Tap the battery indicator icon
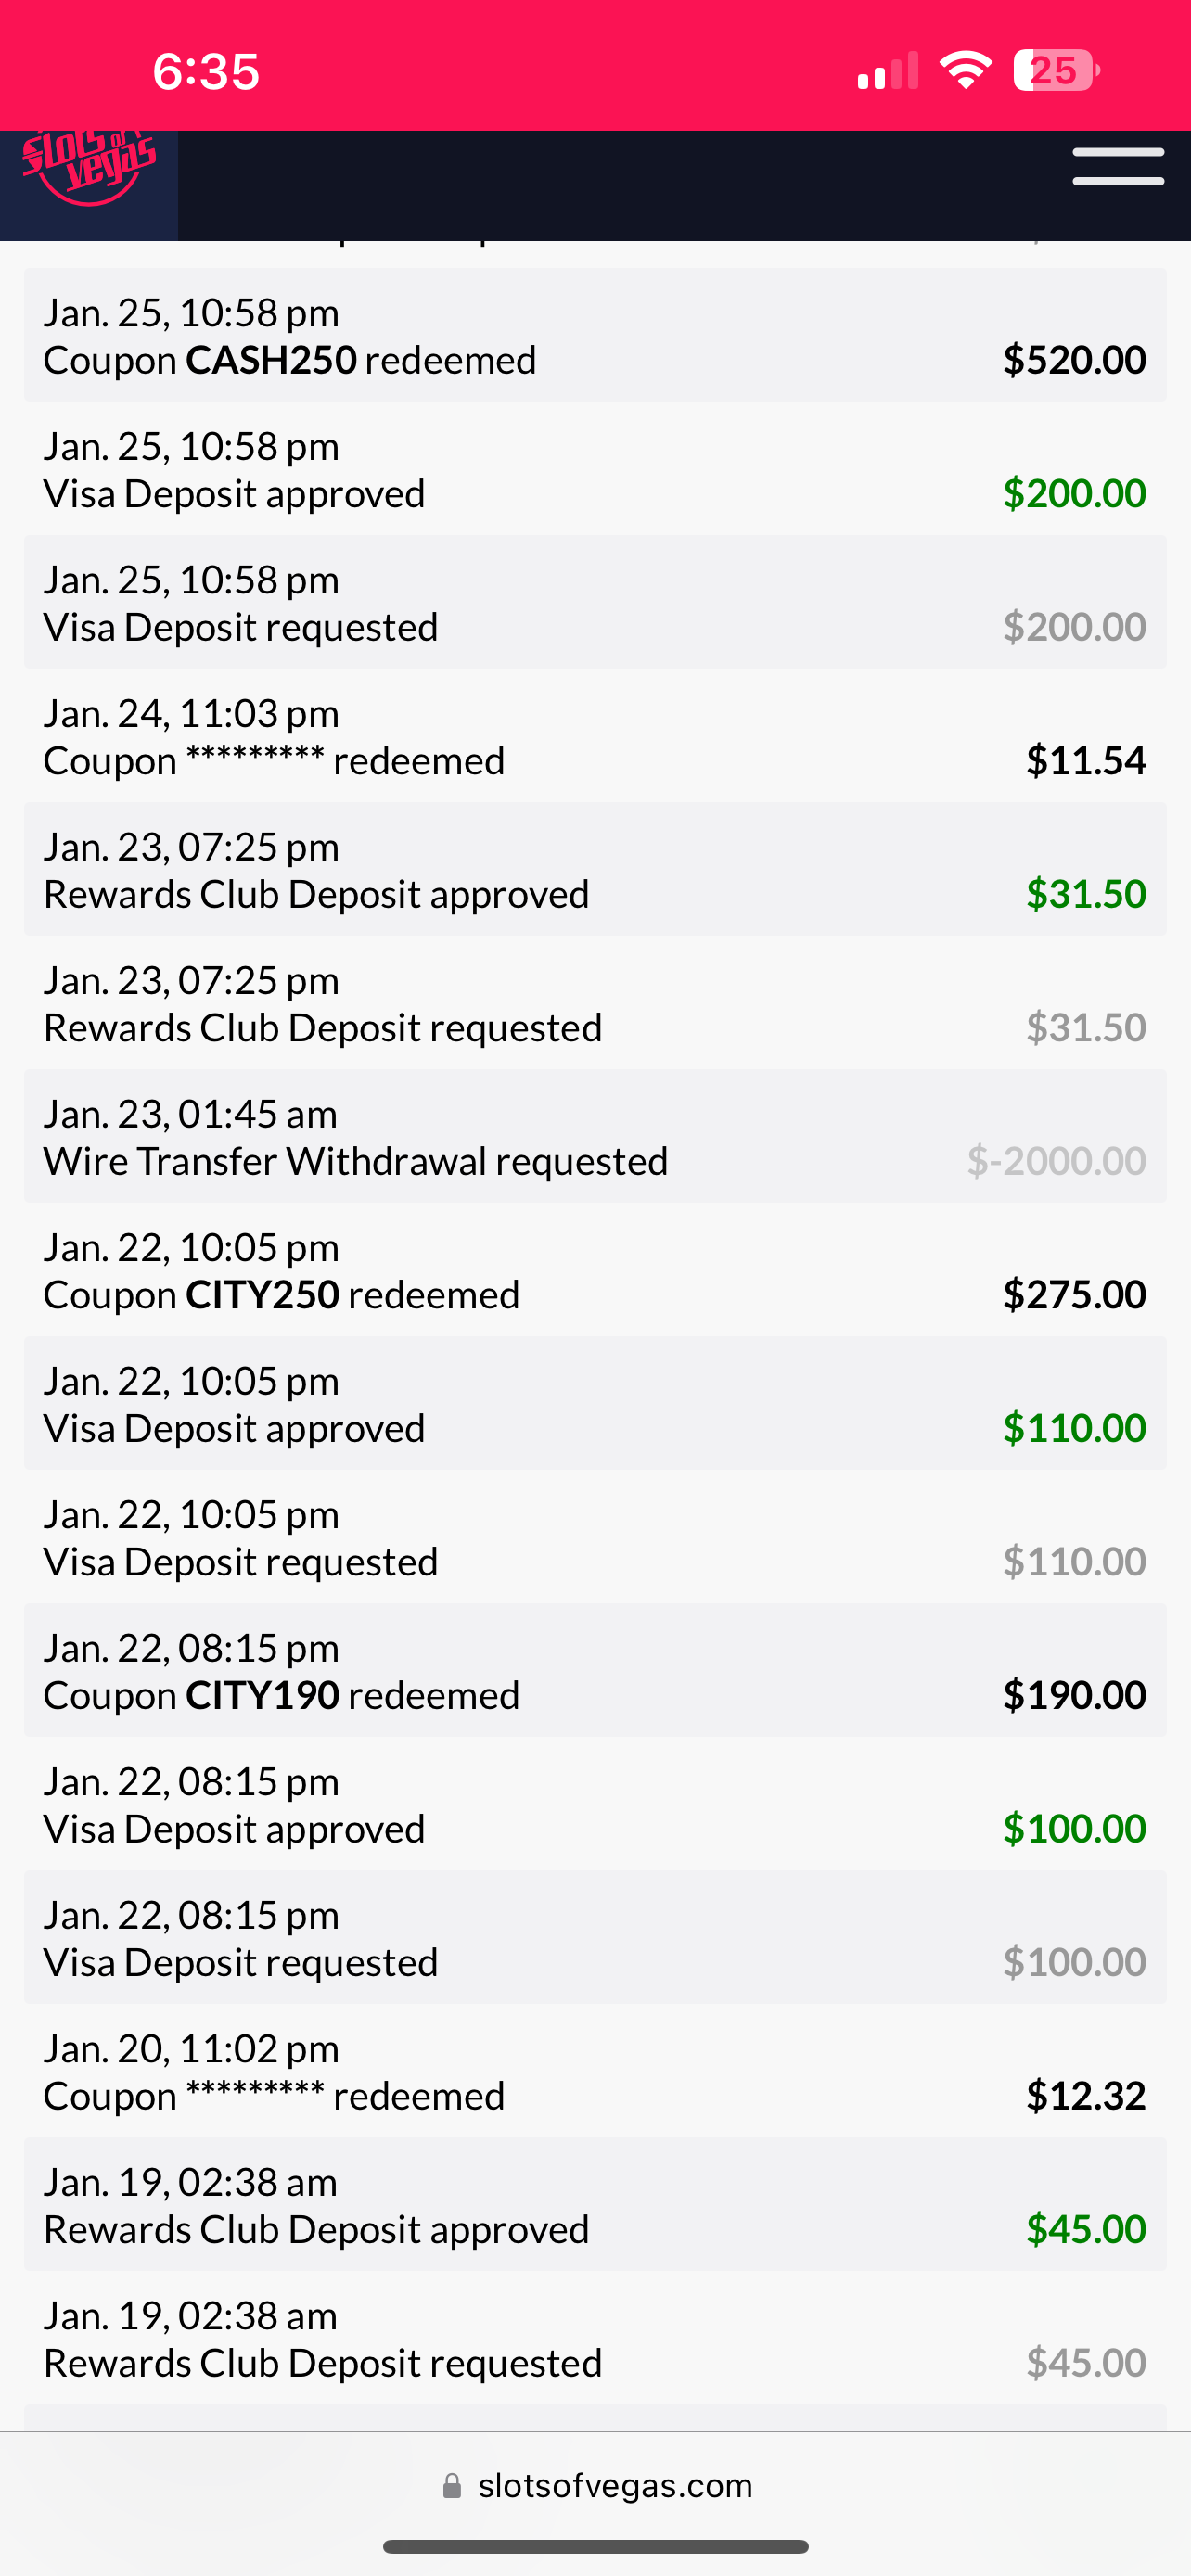 (x=1056, y=71)
